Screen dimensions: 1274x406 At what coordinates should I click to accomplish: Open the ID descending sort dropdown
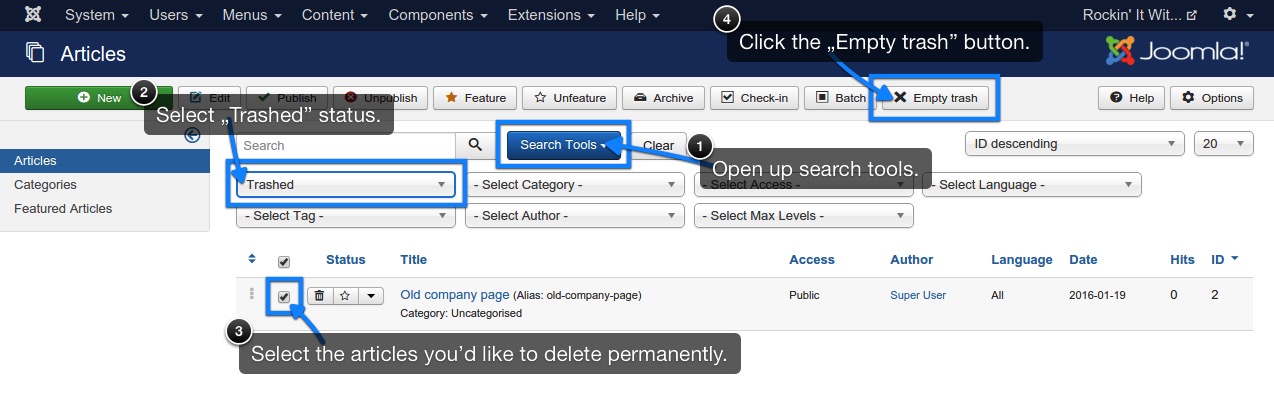(1075, 144)
